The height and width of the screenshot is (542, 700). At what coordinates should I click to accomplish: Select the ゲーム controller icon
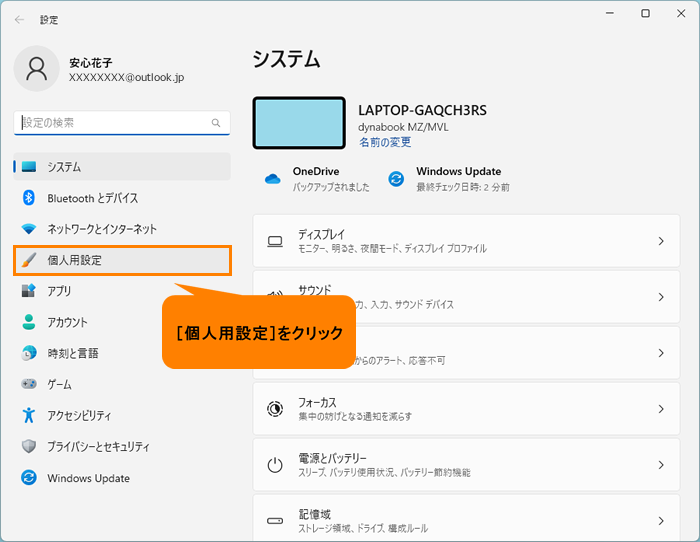[x=29, y=384]
